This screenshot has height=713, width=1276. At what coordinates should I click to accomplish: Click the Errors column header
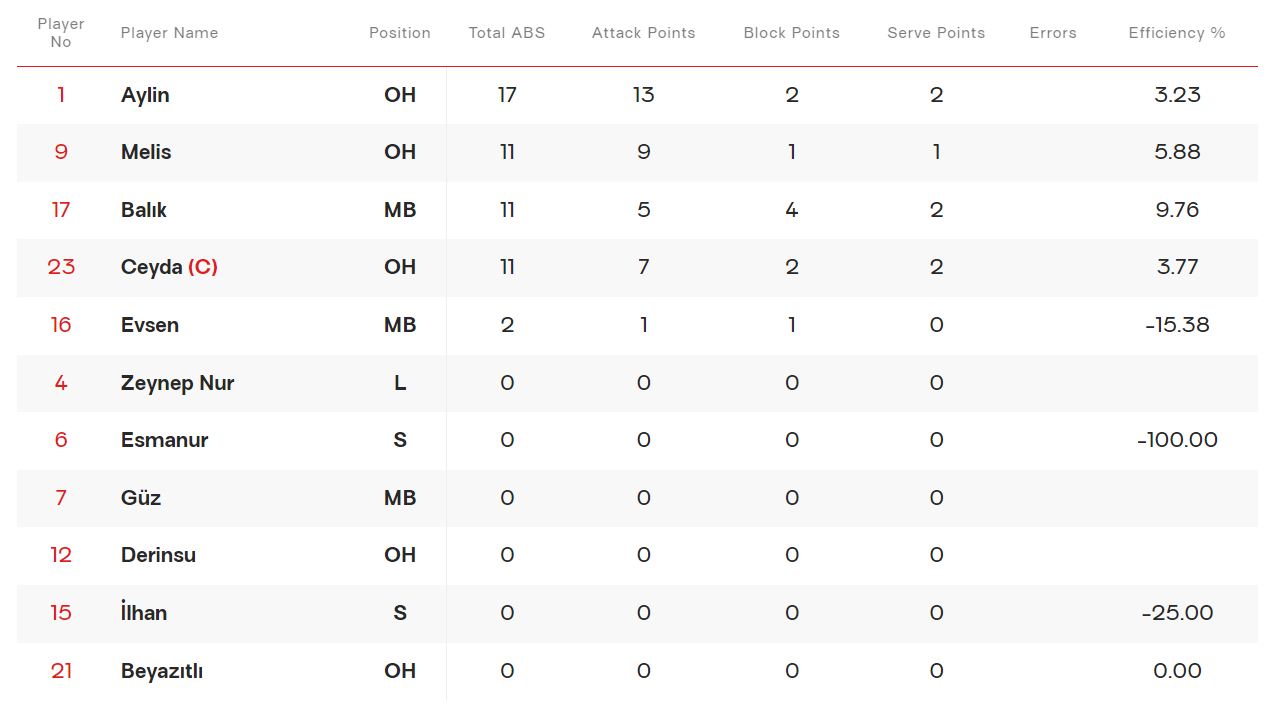[1053, 33]
